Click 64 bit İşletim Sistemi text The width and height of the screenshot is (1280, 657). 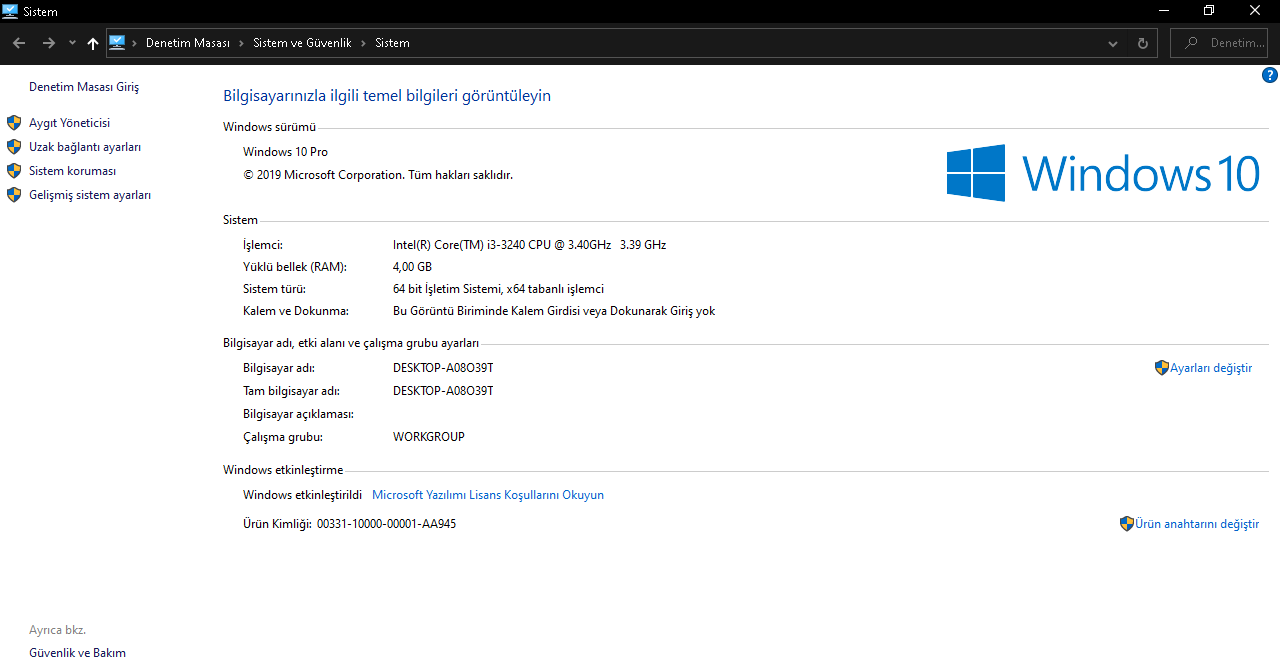(498, 289)
